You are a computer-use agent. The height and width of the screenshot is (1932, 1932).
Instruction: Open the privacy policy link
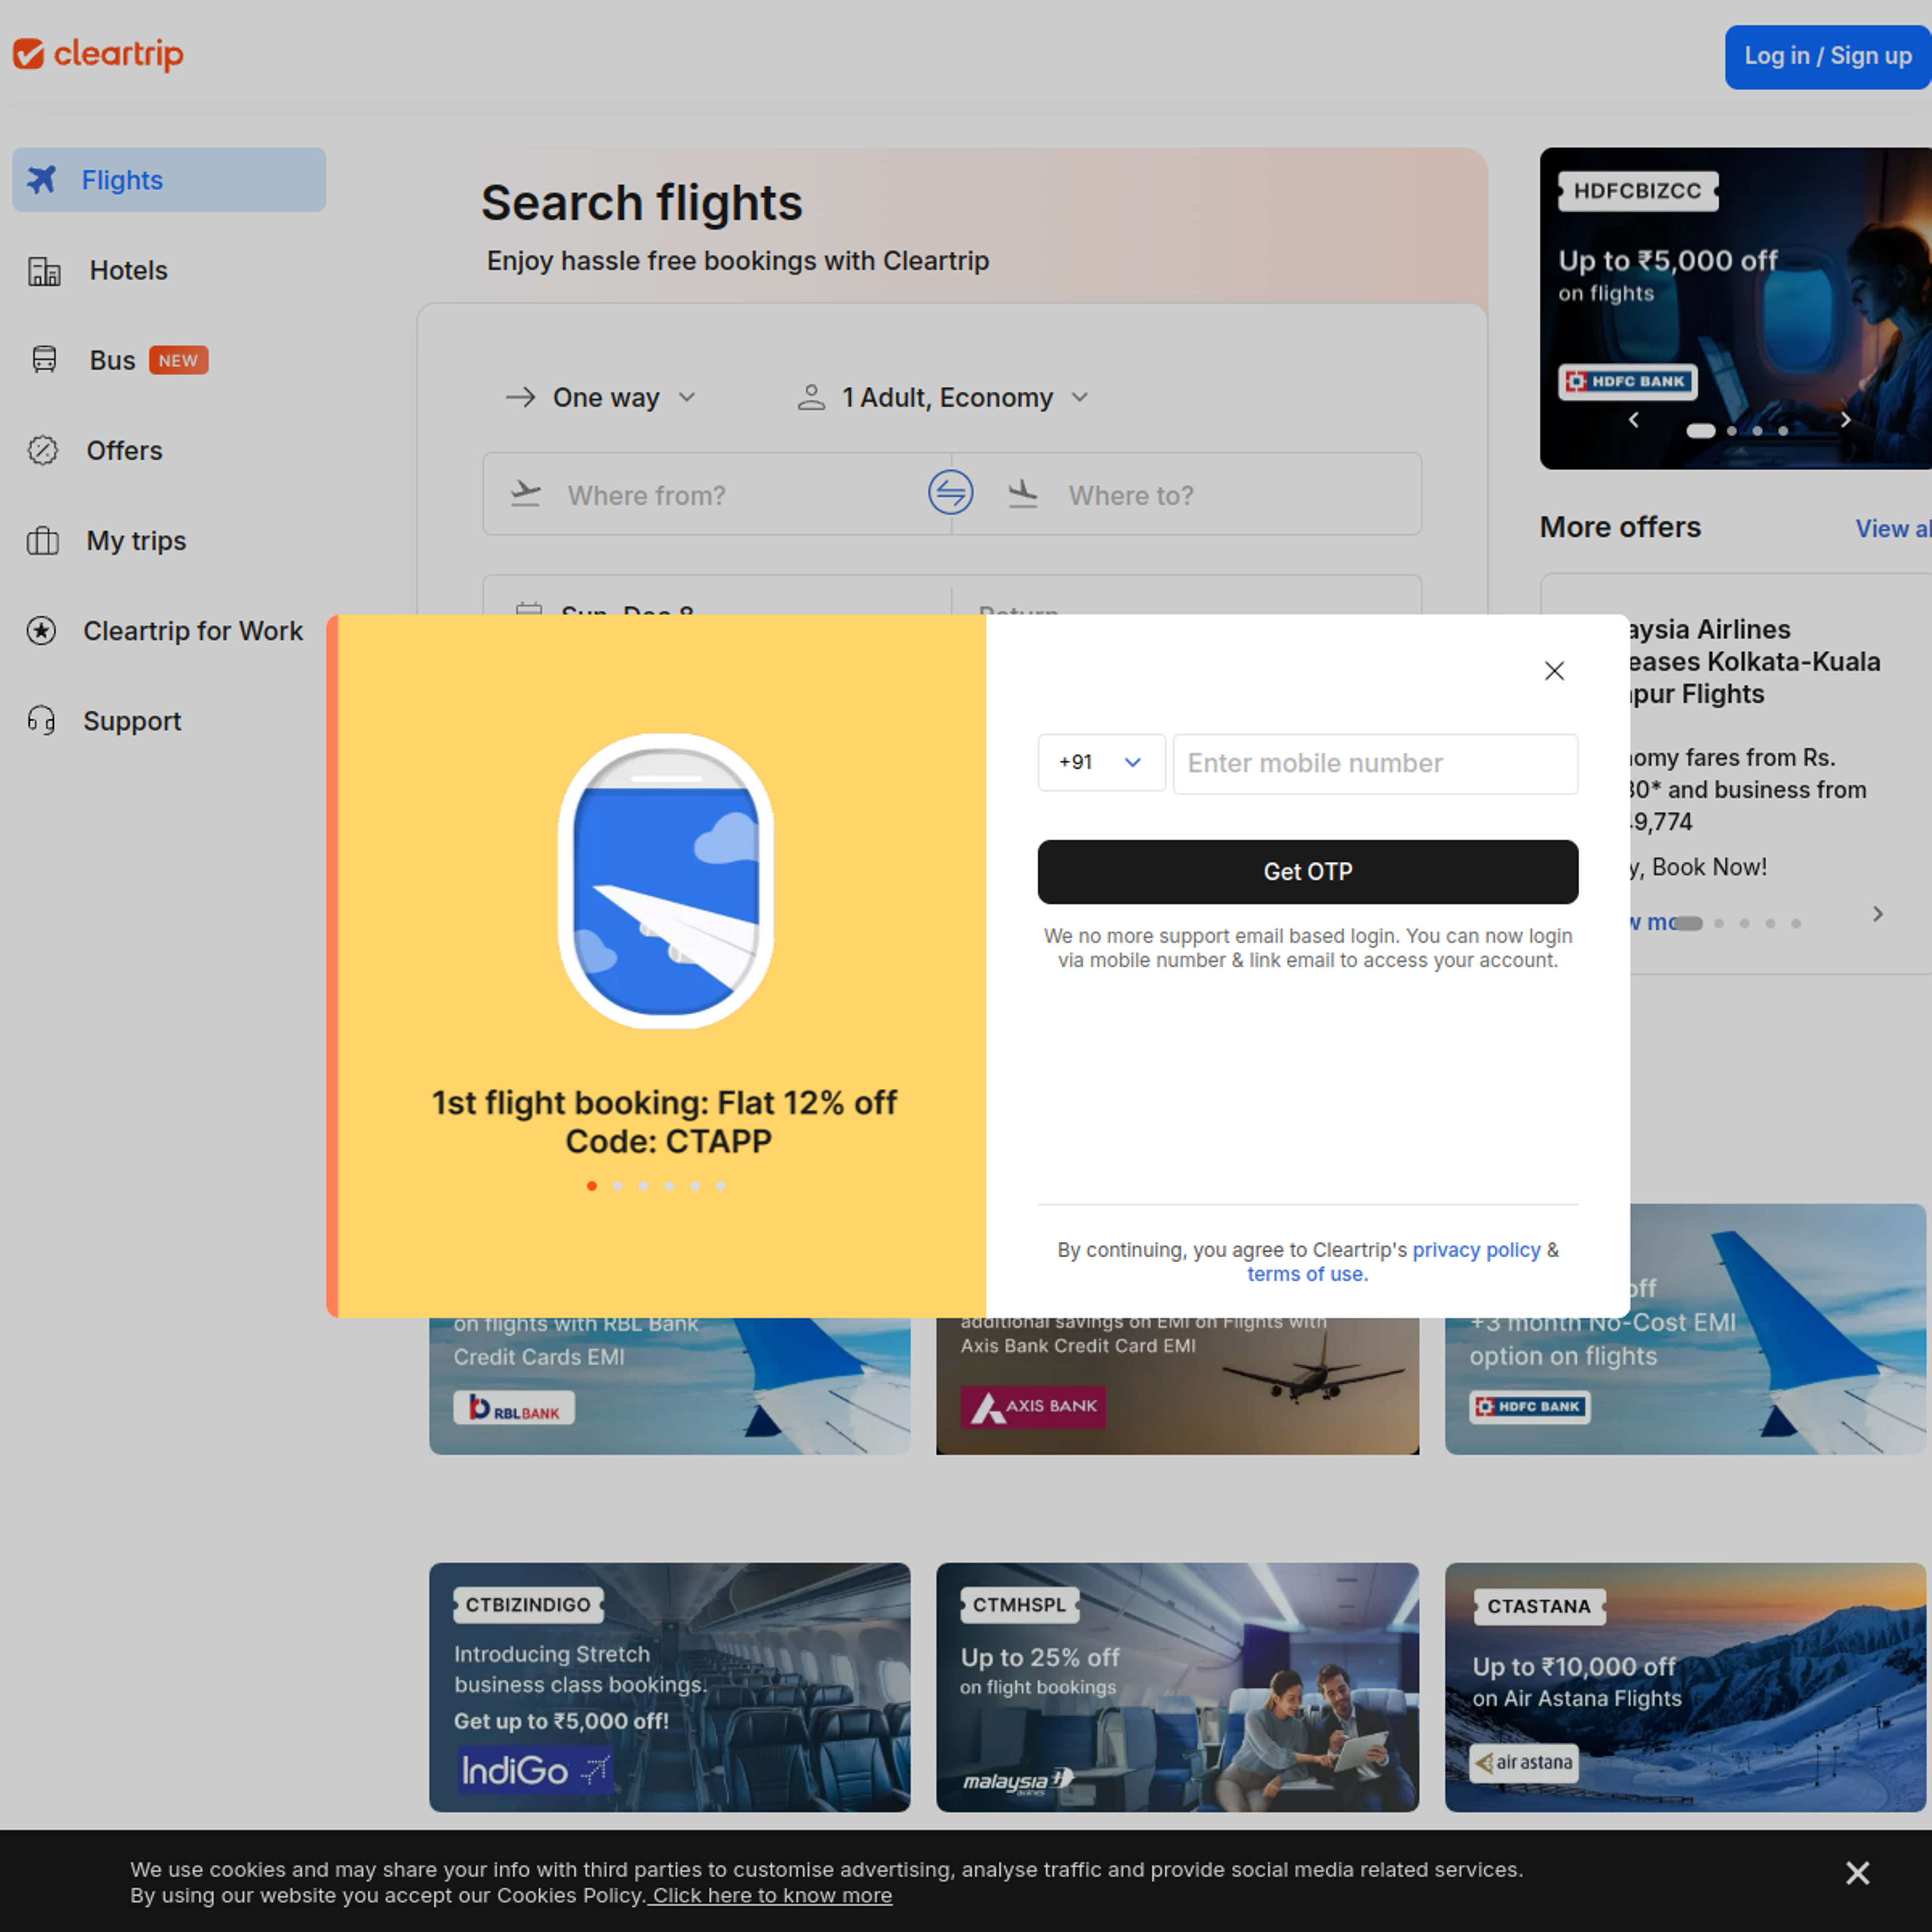coord(1476,1249)
